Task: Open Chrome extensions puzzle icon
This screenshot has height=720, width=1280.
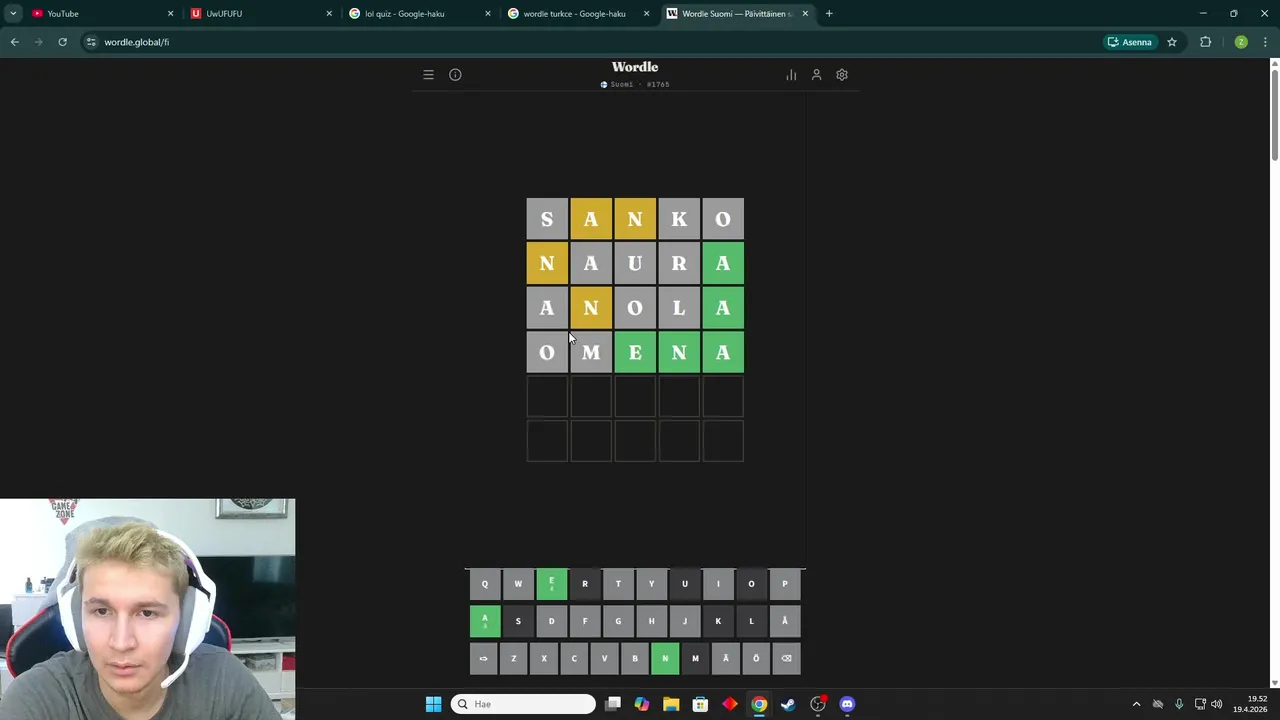Action: point(1205,42)
